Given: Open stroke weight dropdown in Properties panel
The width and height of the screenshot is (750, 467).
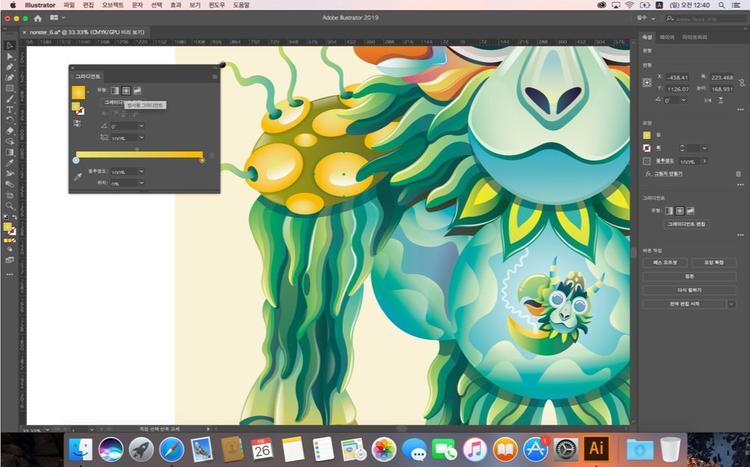Looking at the screenshot, I should pyautogui.click(x=705, y=148).
